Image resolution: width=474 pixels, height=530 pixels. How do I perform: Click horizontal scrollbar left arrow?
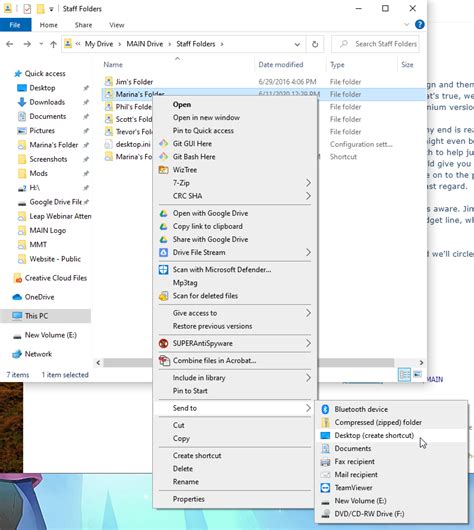coord(98,363)
